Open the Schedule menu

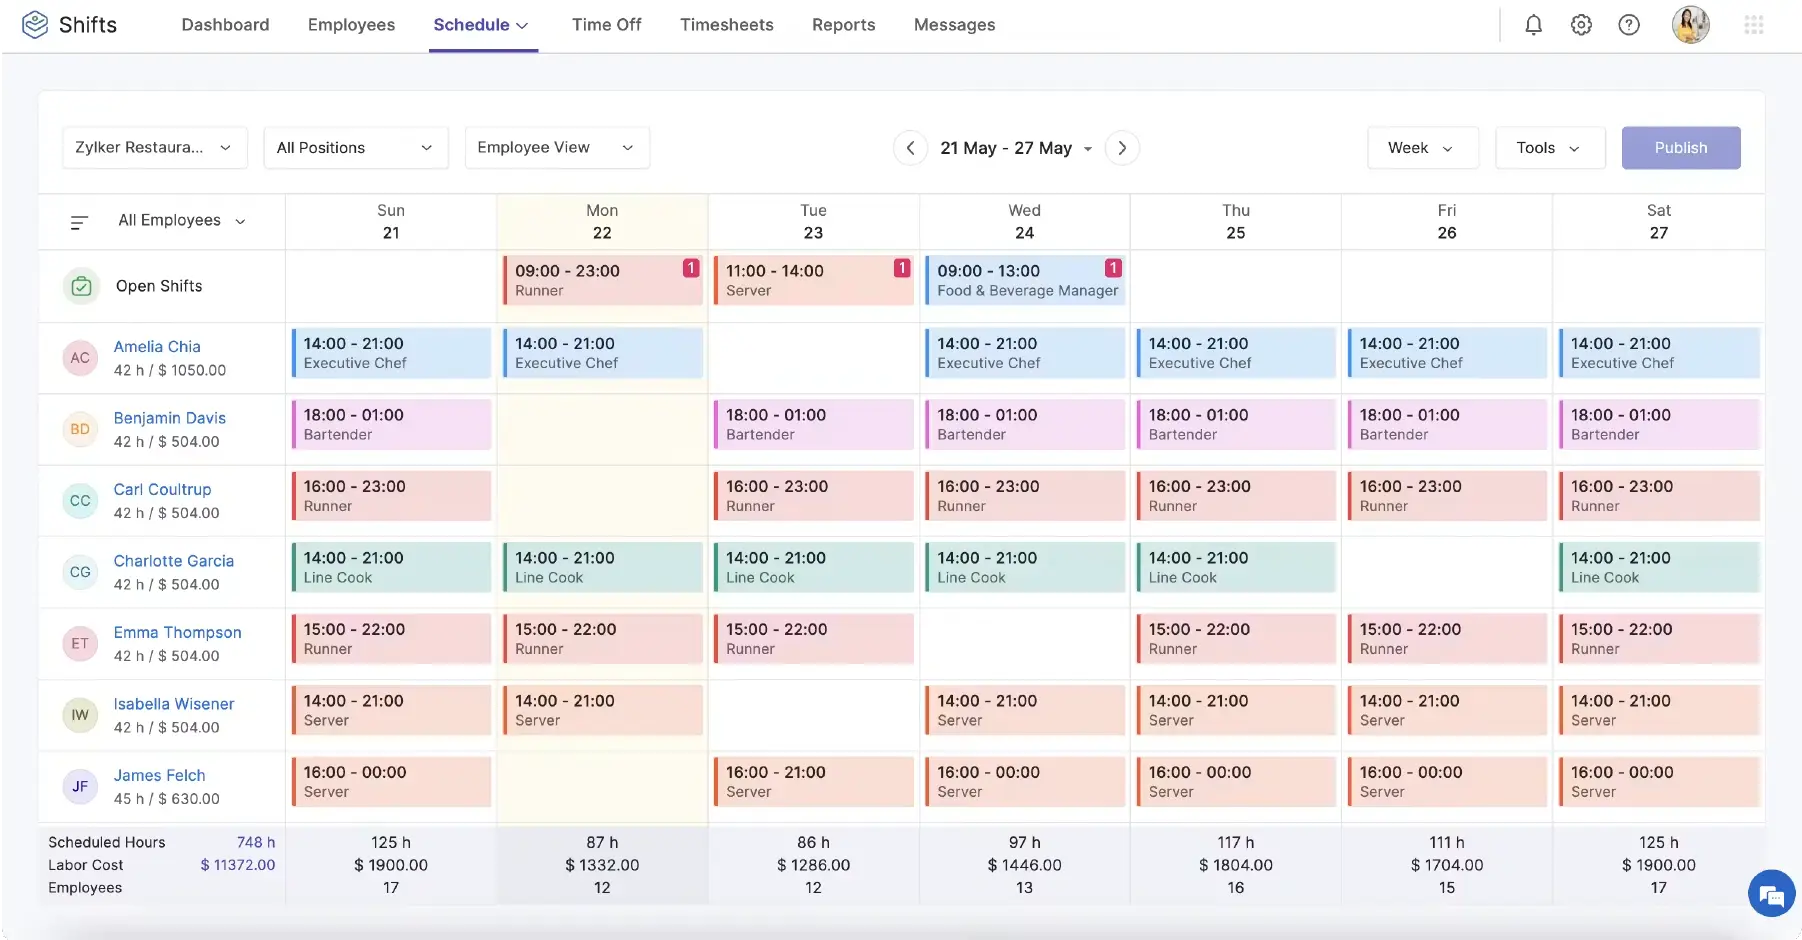[x=482, y=25]
